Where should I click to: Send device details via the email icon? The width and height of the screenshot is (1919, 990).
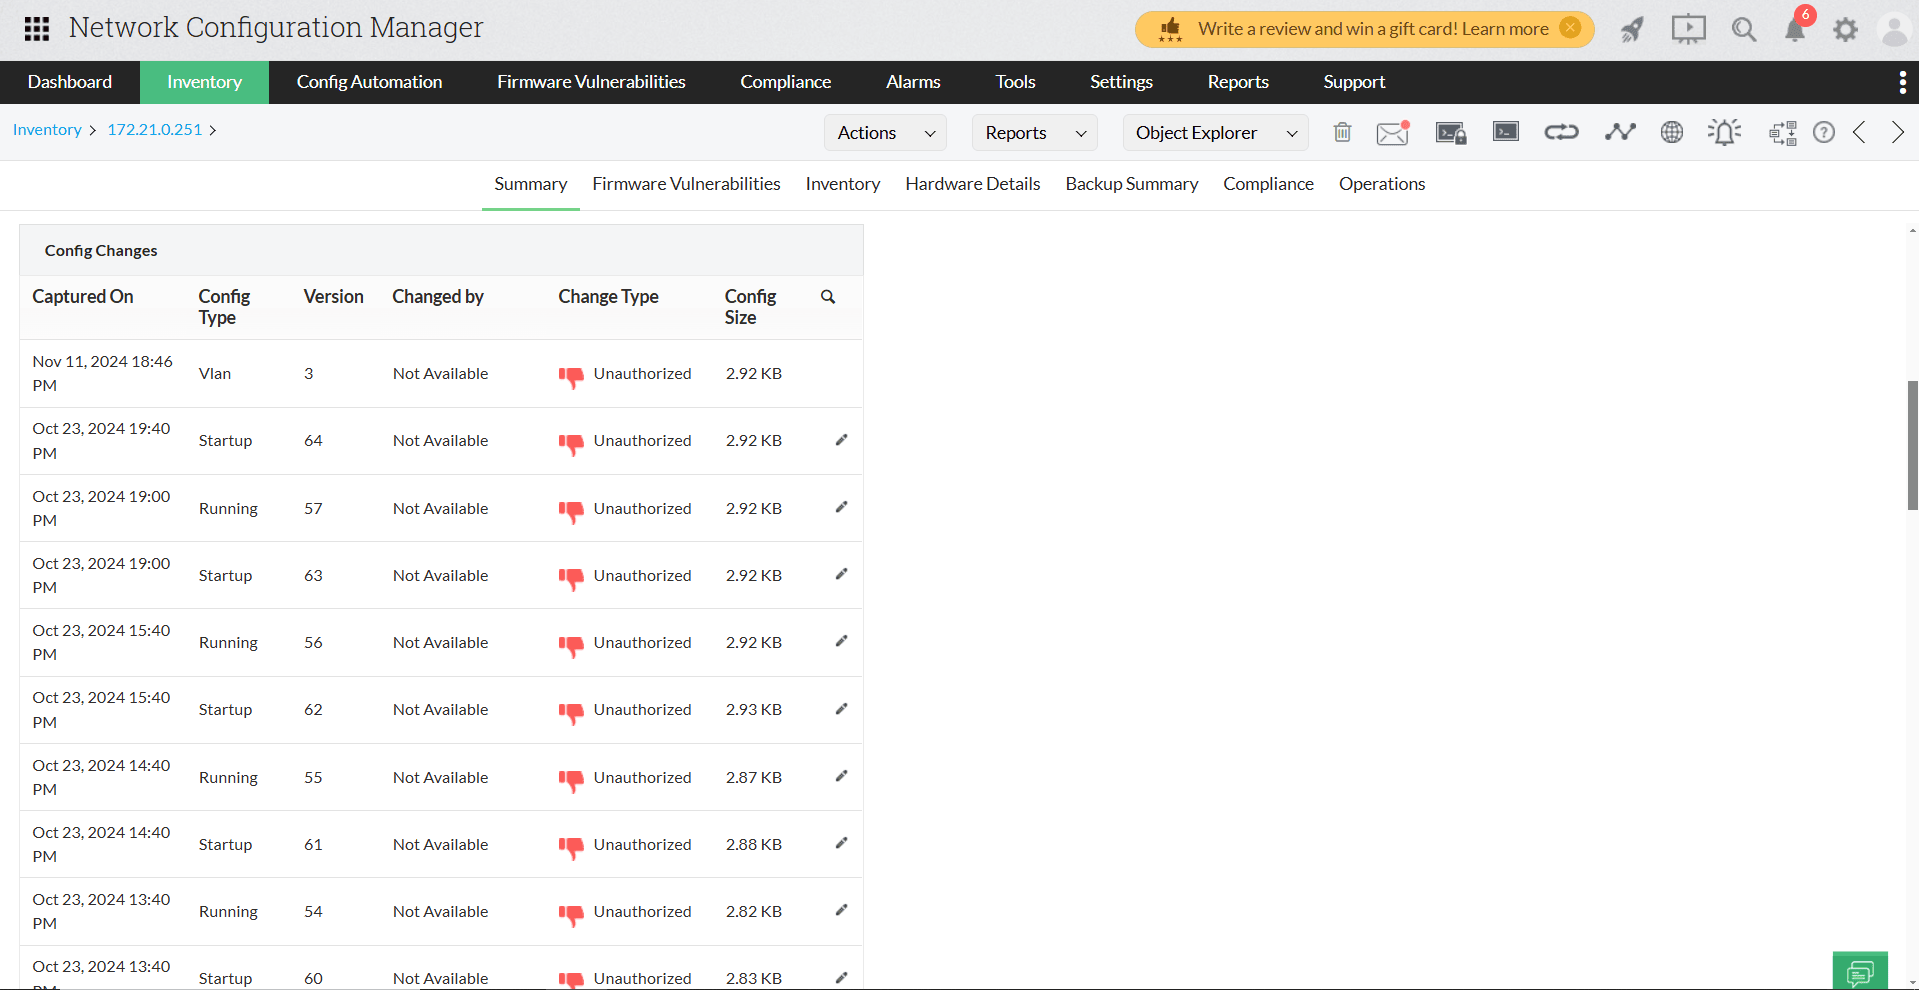1392,131
